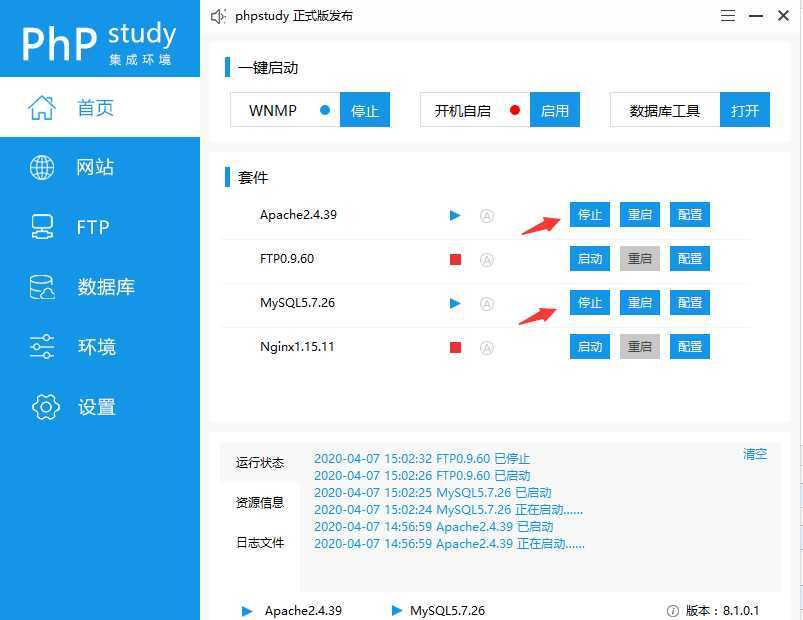Screen dimensions: 803x620
Task: Open the Nginx1.15.11 配置 settings
Action: pos(690,347)
